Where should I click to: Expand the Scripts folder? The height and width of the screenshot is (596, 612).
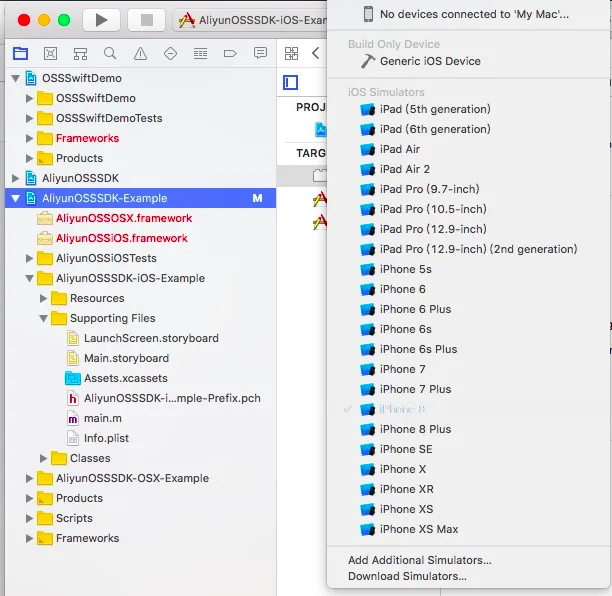click(29, 518)
